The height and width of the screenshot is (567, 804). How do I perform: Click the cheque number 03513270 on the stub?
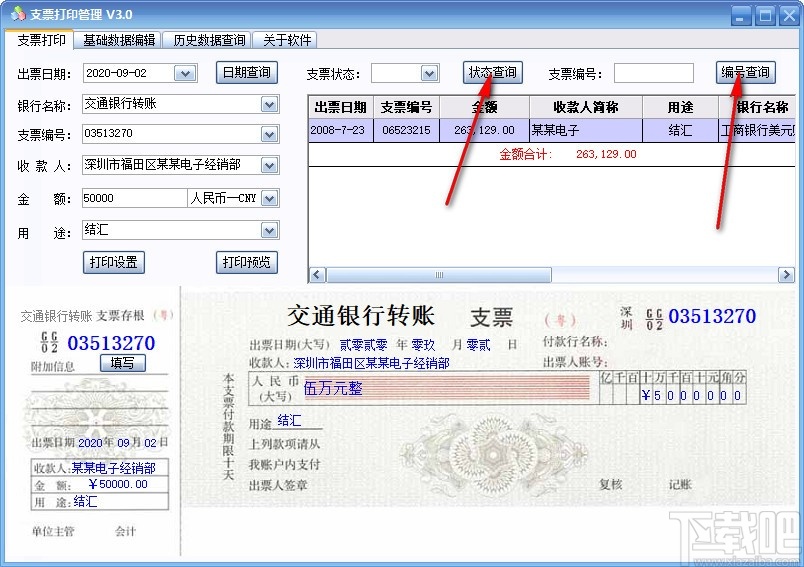(x=111, y=343)
